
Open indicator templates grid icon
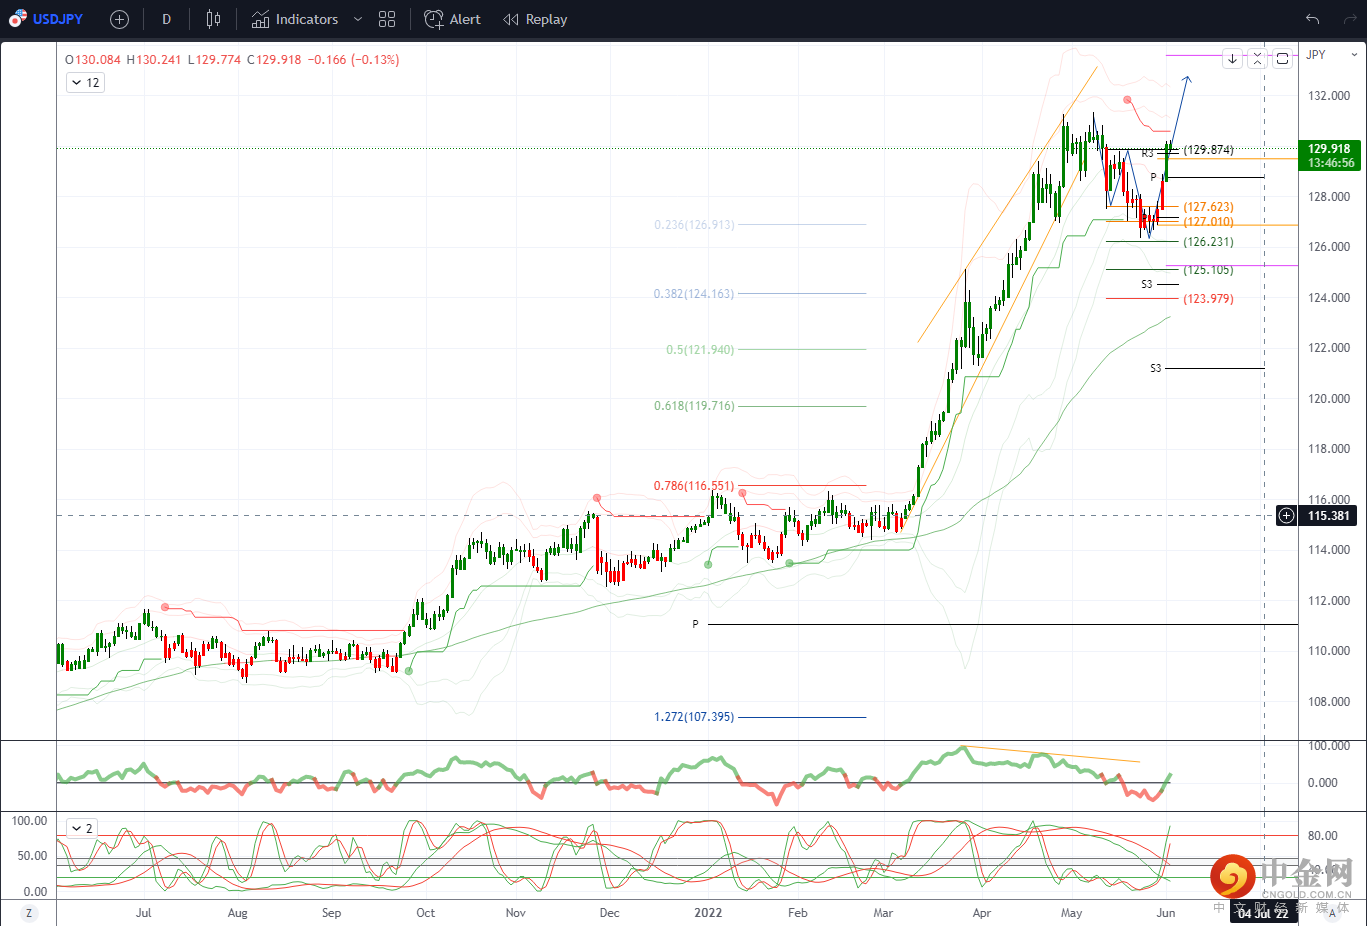[x=387, y=19]
